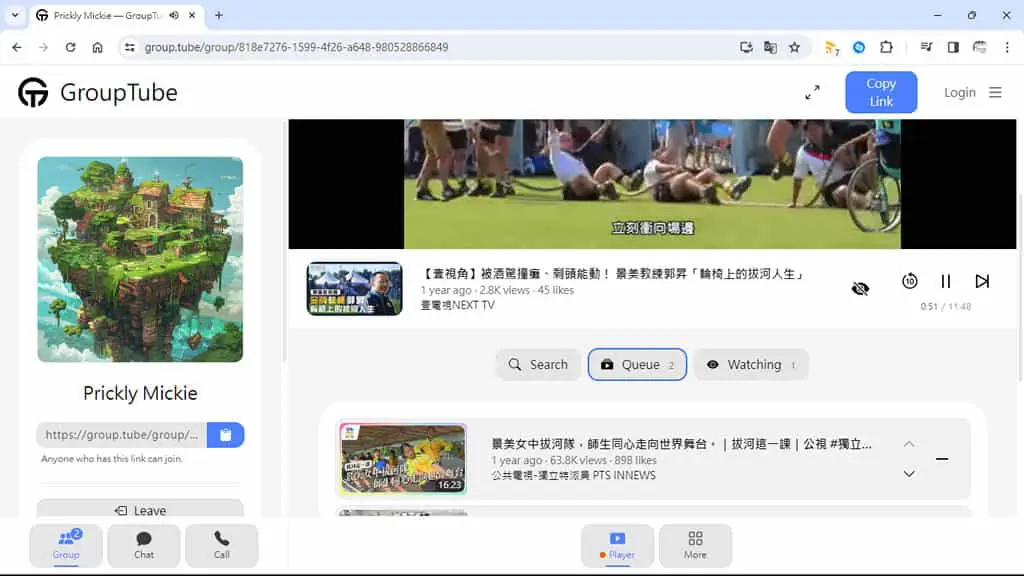Toggle the browser side panel icon
1024x576 pixels.
[953, 47]
